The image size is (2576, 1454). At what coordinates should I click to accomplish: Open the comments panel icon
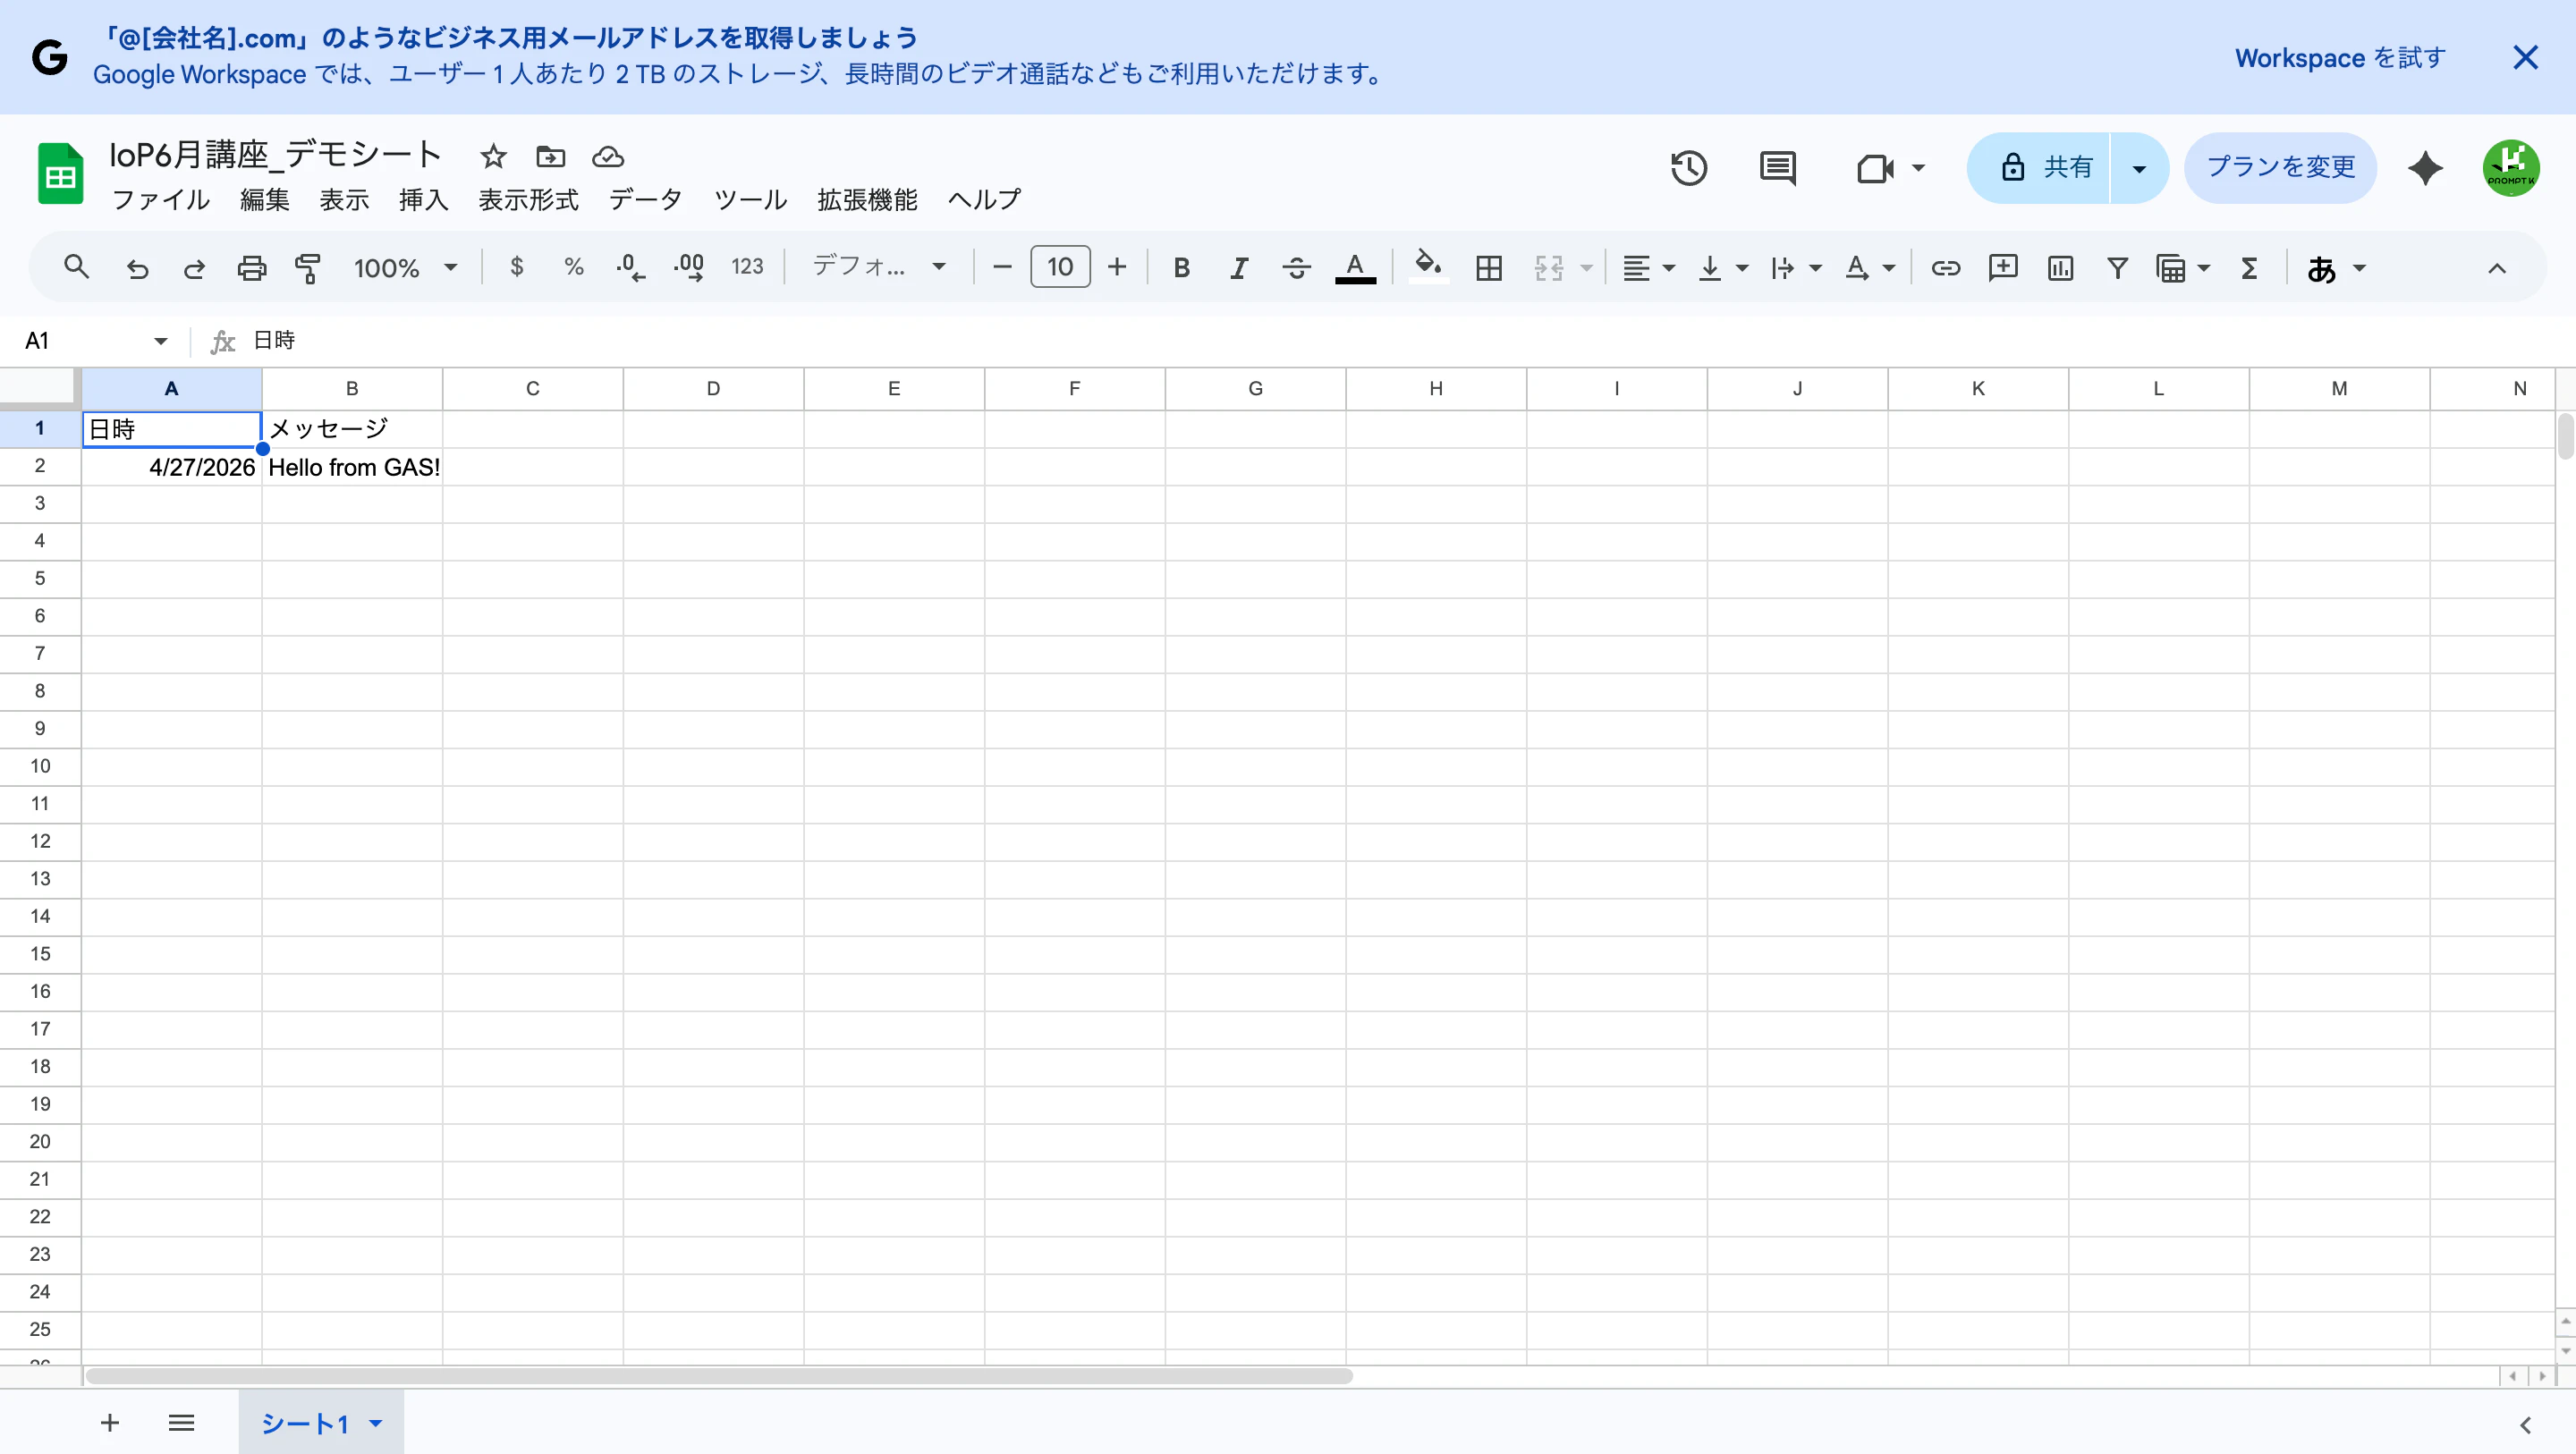click(x=1777, y=168)
